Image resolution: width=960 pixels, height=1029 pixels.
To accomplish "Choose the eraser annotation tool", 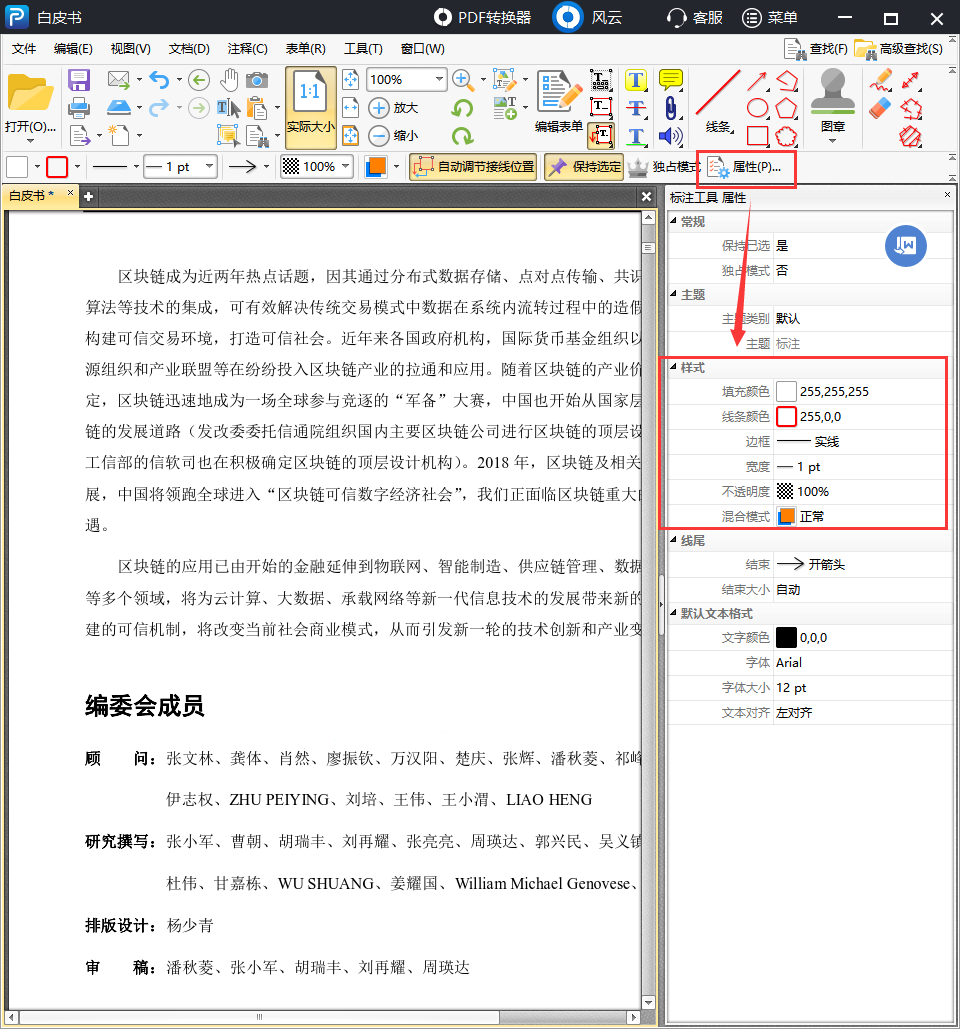I will click(878, 108).
